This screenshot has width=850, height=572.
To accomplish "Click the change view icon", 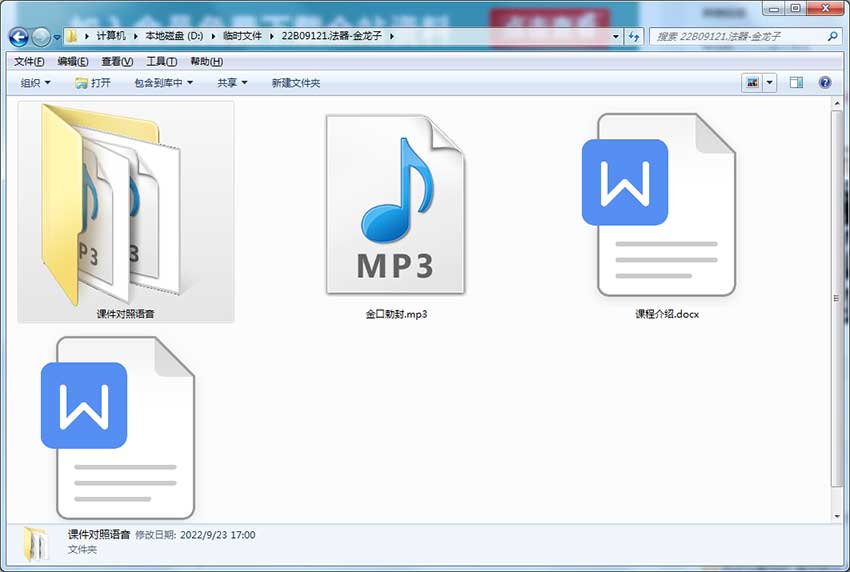I will (752, 83).
